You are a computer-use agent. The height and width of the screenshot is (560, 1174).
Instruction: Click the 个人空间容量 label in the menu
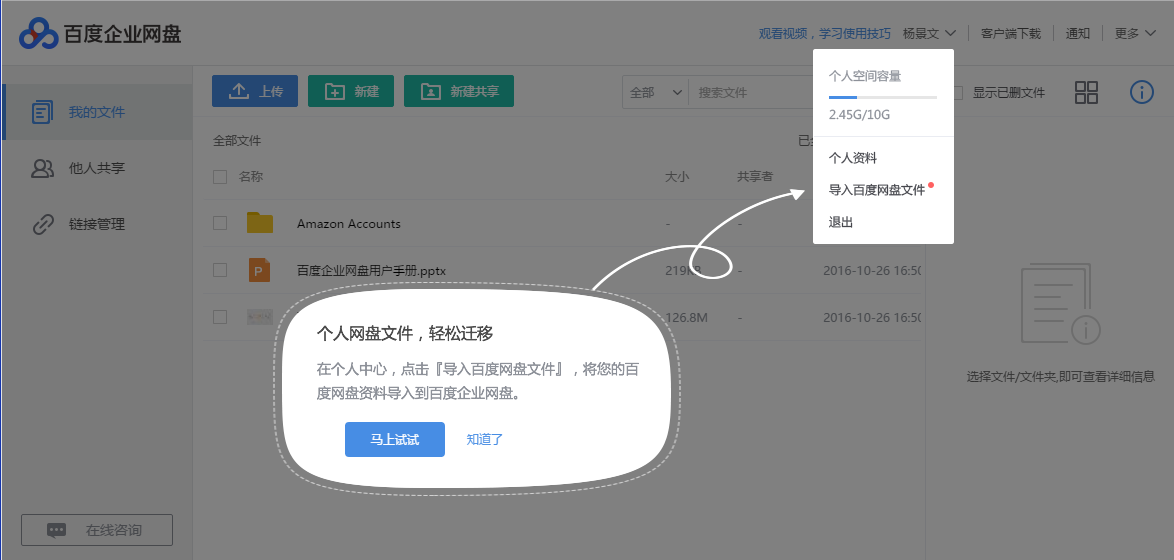tap(865, 76)
